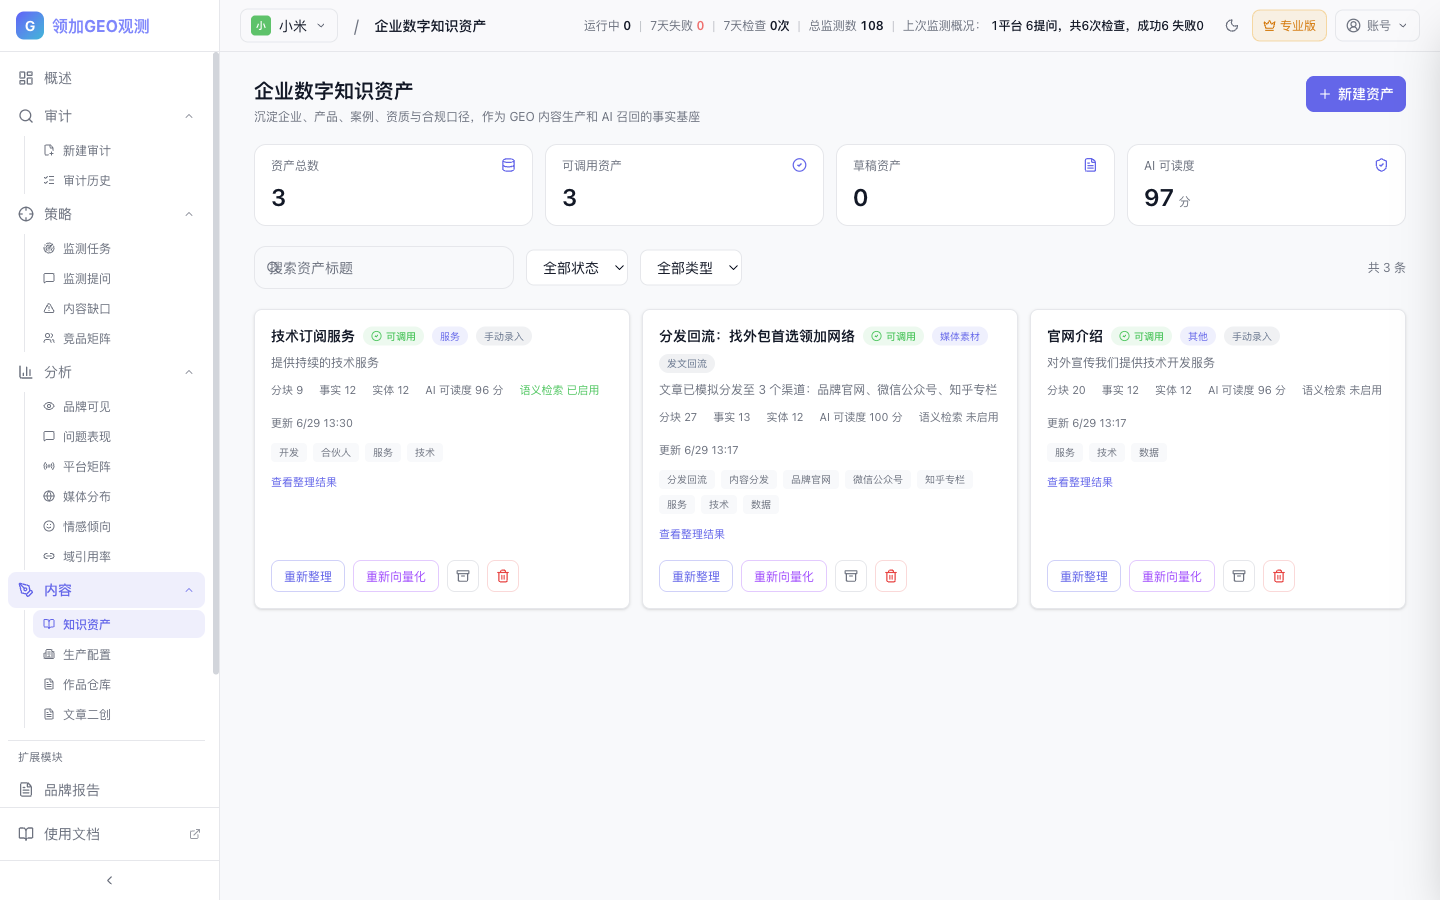
Task: Click the 草稿资产 document icon
Action: pos(1090,165)
